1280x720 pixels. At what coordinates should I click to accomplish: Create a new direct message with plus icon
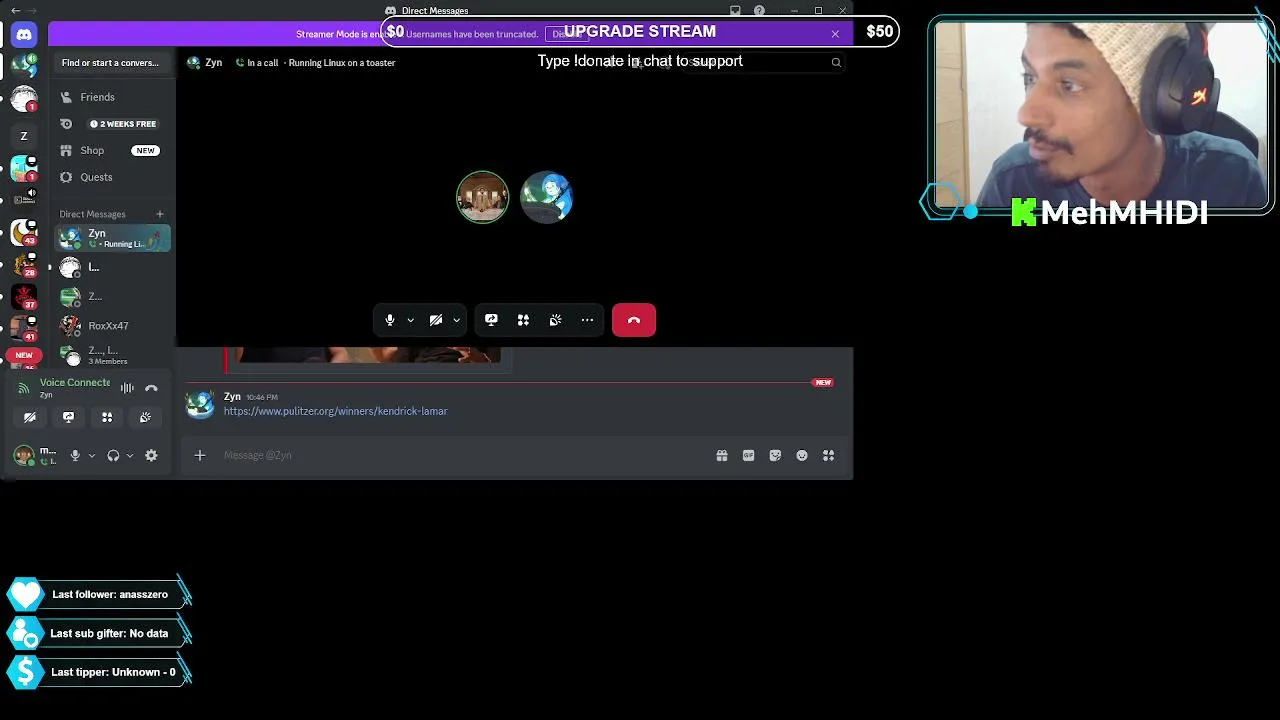pyautogui.click(x=159, y=214)
